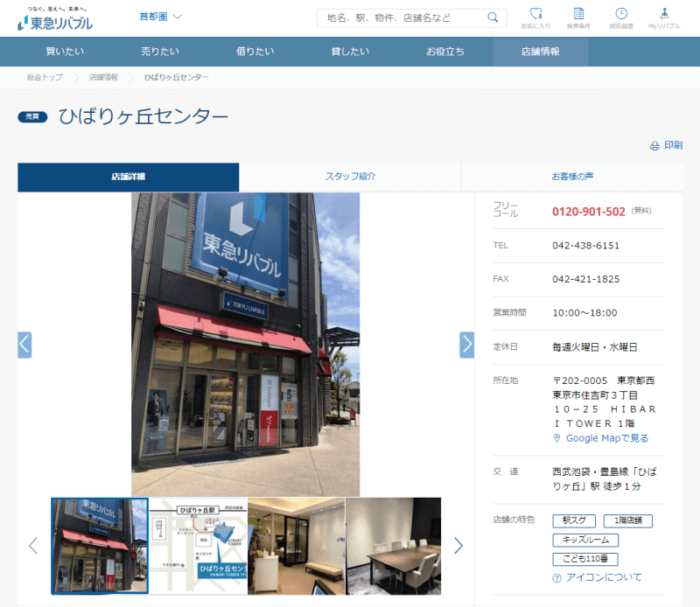This screenshot has height=607, width=700.
Task: Select the reception interior thumbnail
Action: point(296,546)
